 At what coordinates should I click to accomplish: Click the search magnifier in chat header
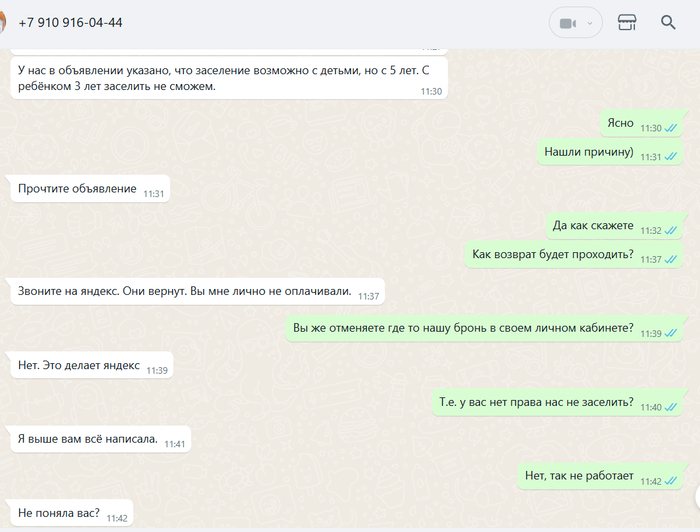point(668,22)
